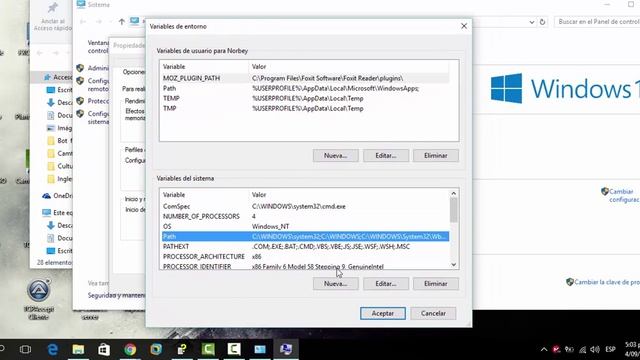Select the ComSpec system variable
This screenshot has height=360, width=640.
(305, 207)
